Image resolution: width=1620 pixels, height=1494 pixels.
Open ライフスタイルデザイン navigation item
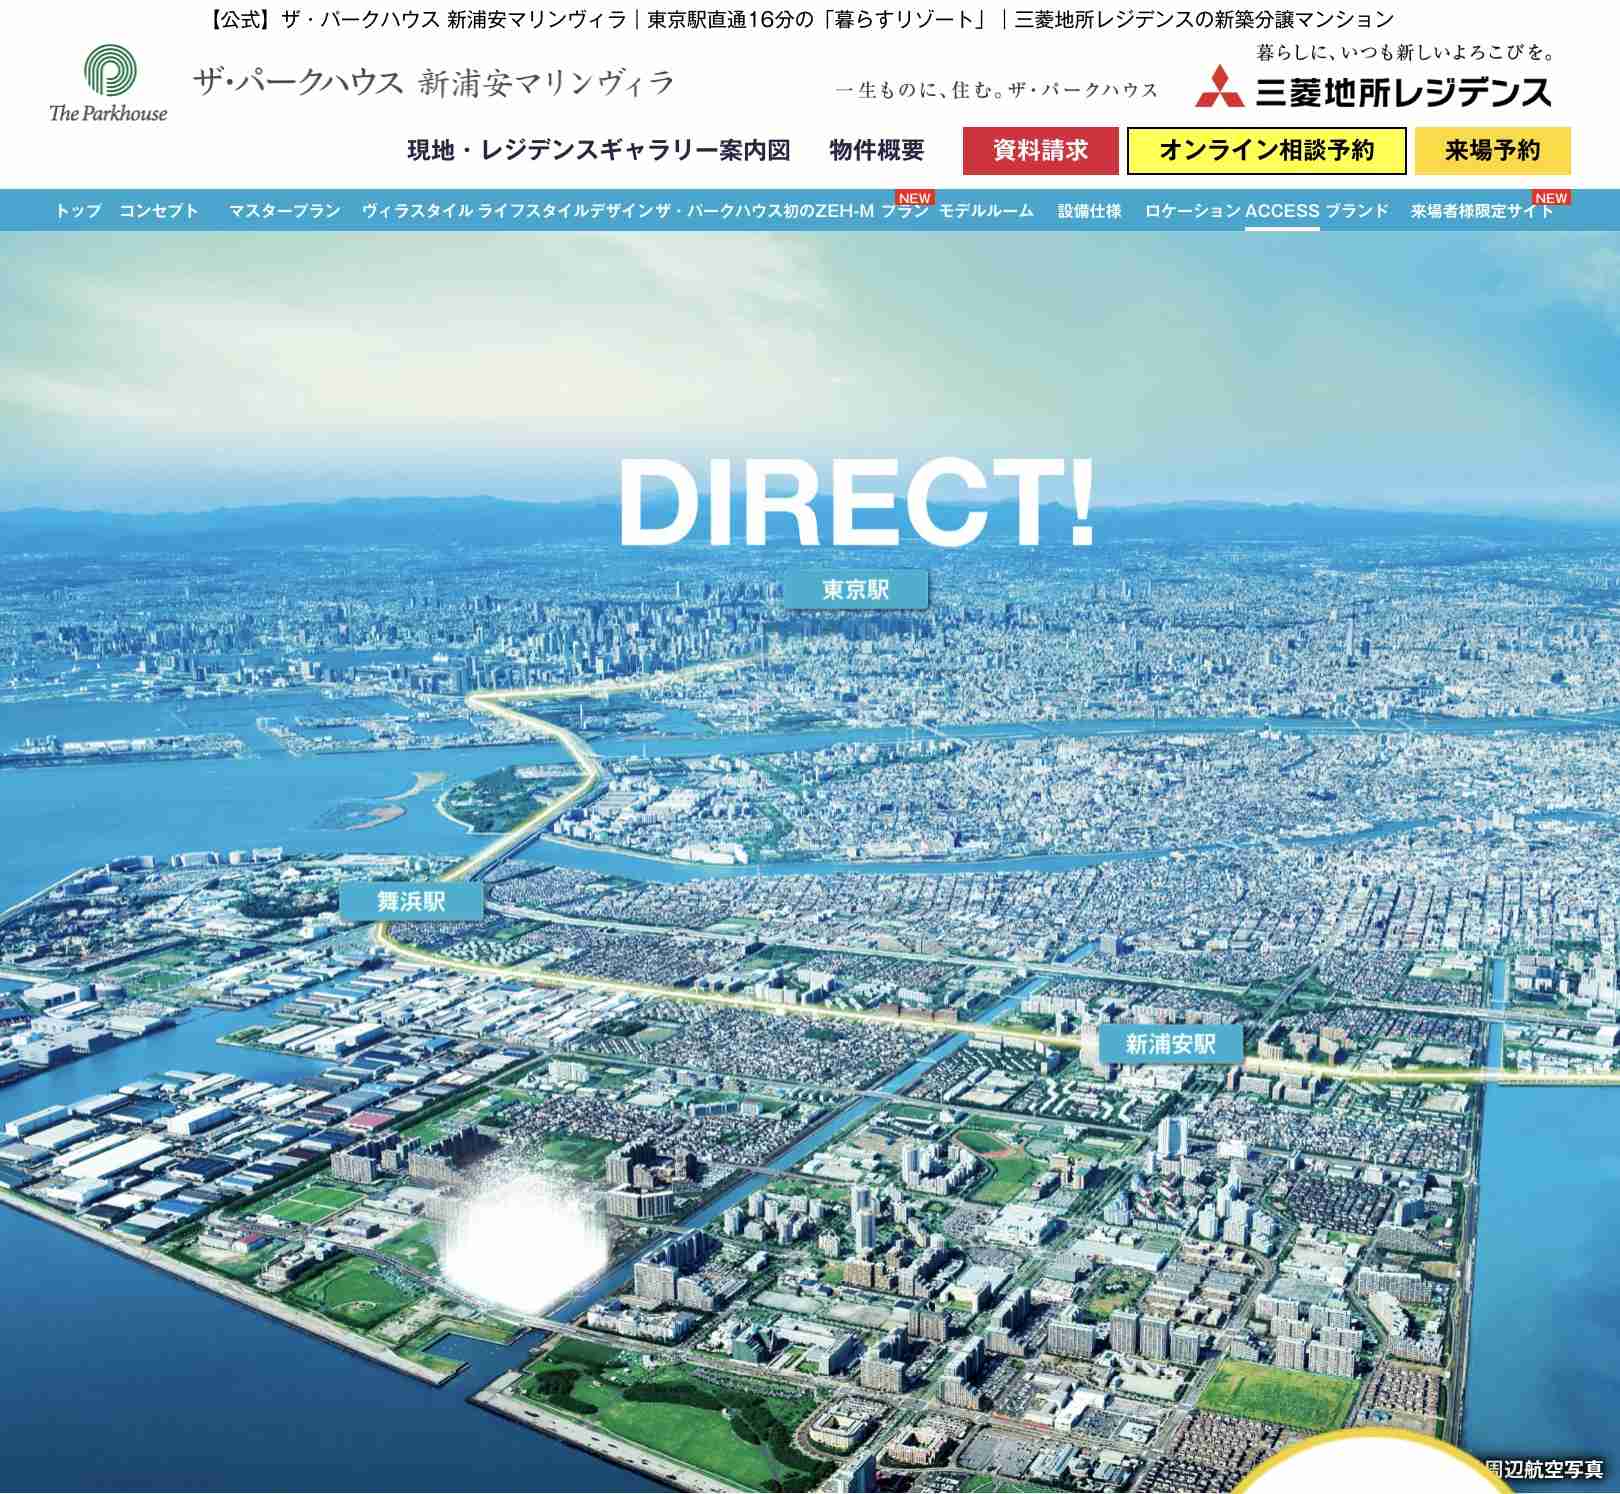566,211
